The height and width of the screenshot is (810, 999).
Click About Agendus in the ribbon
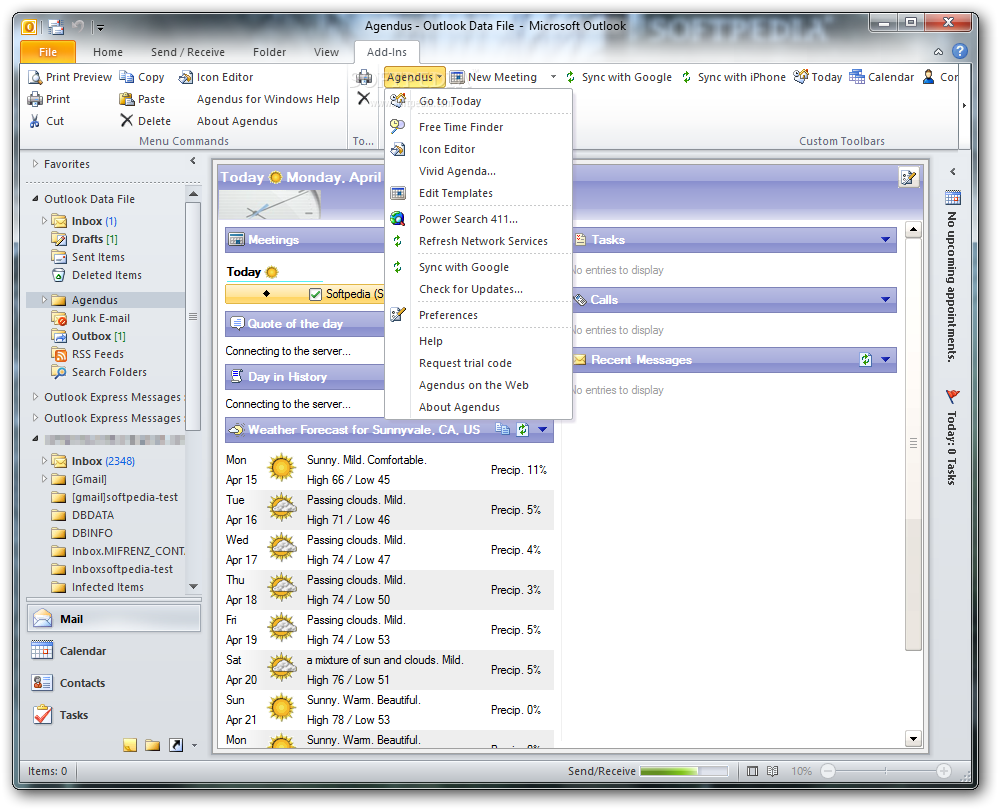(x=237, y=121)
